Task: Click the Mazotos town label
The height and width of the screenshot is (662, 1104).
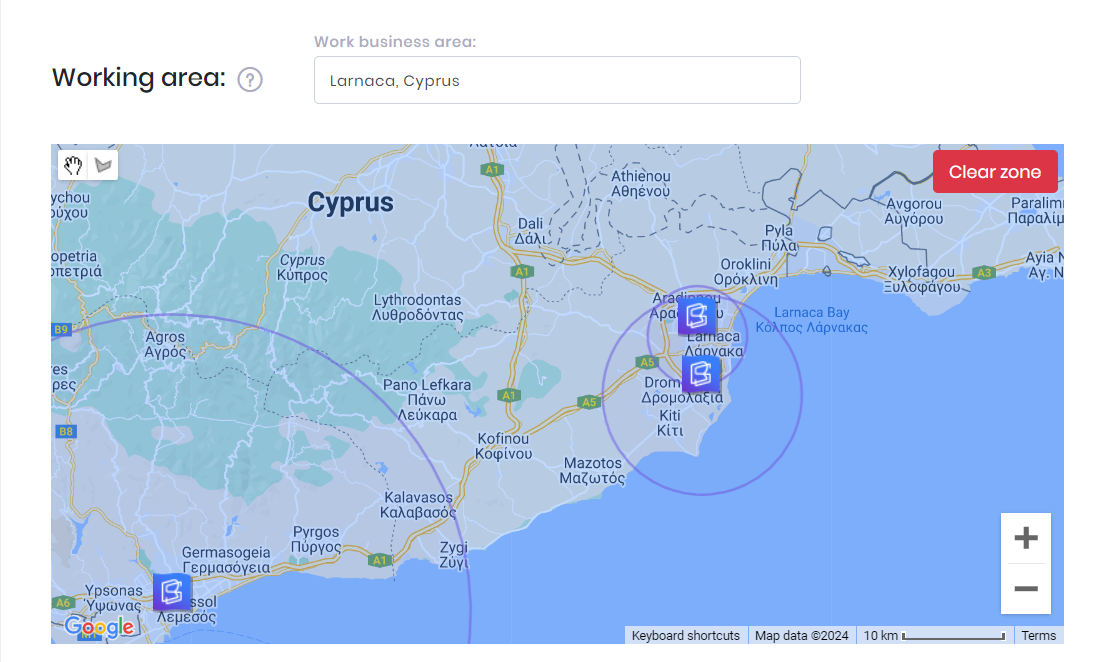Action: pos(594,470)
